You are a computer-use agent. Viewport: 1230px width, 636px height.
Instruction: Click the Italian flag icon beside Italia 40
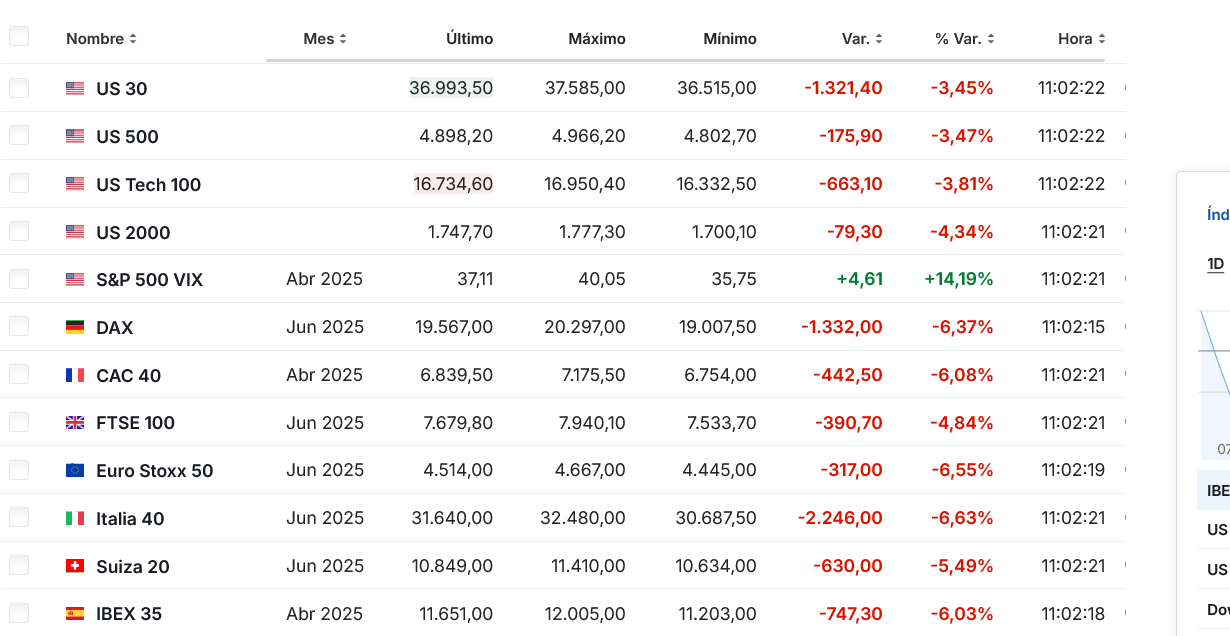pos(75,518)
